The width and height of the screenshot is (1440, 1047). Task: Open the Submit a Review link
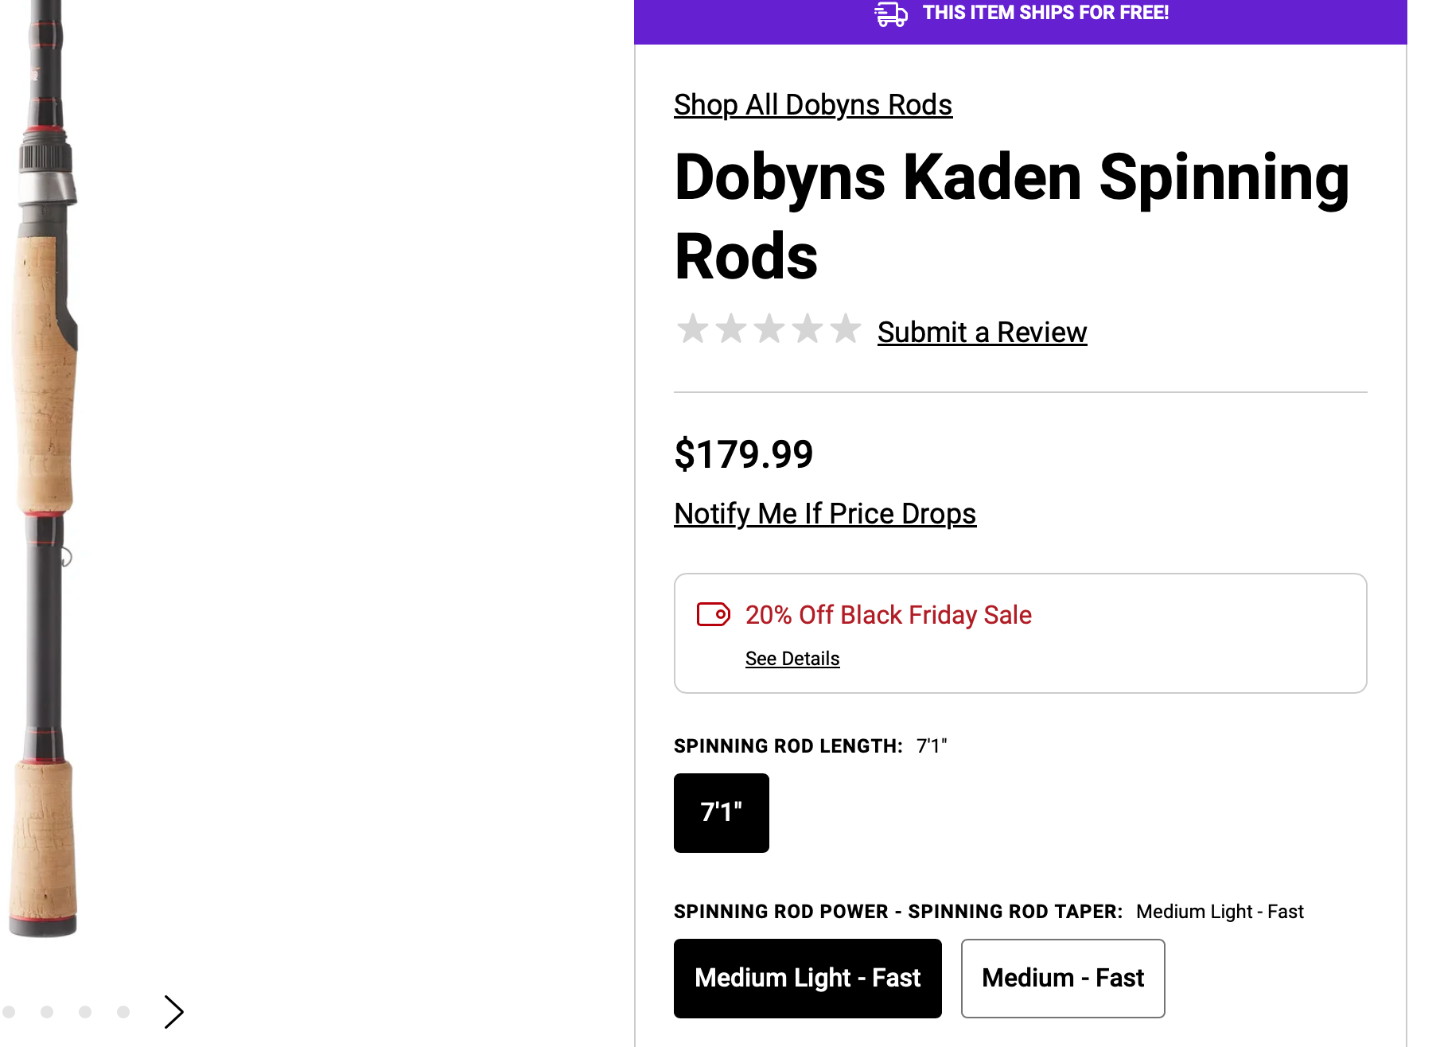coord(981,332)
